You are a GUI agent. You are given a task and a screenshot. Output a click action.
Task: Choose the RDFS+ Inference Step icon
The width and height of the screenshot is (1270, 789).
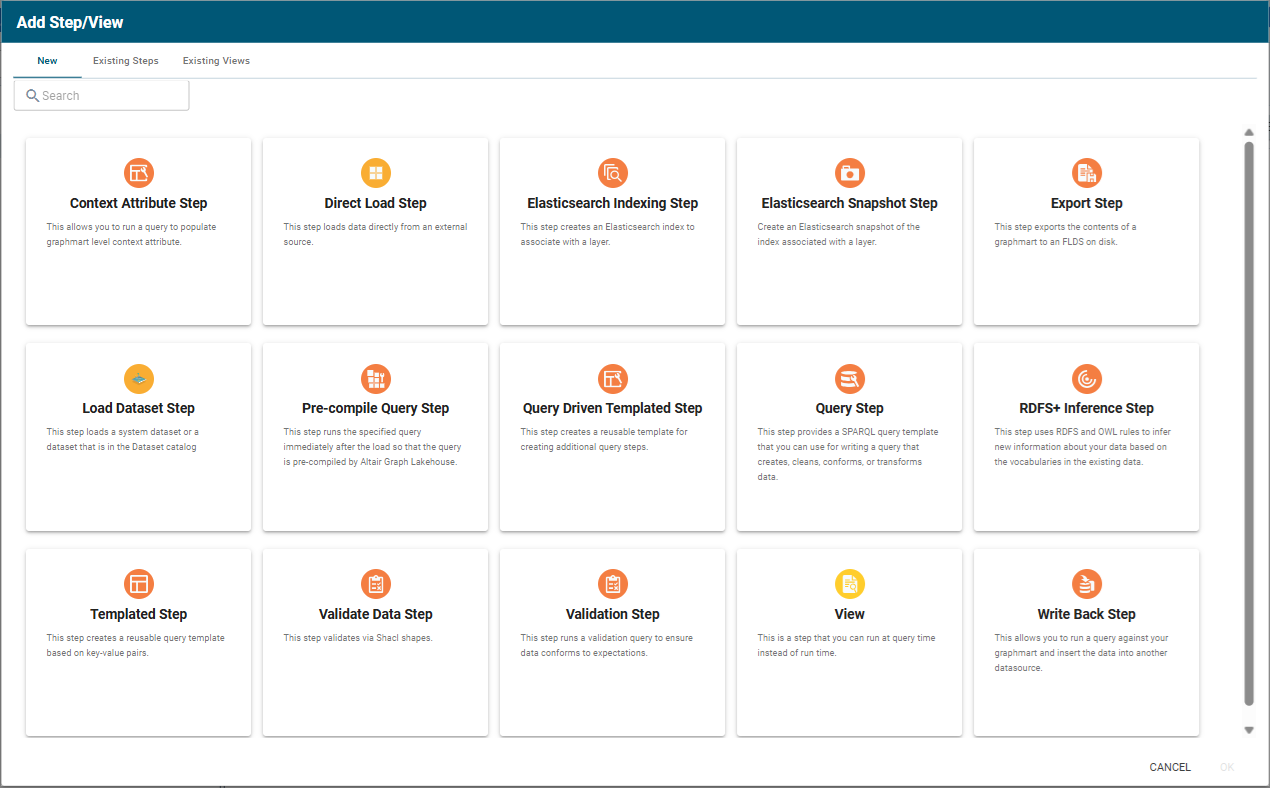[x=1086, y=379]
